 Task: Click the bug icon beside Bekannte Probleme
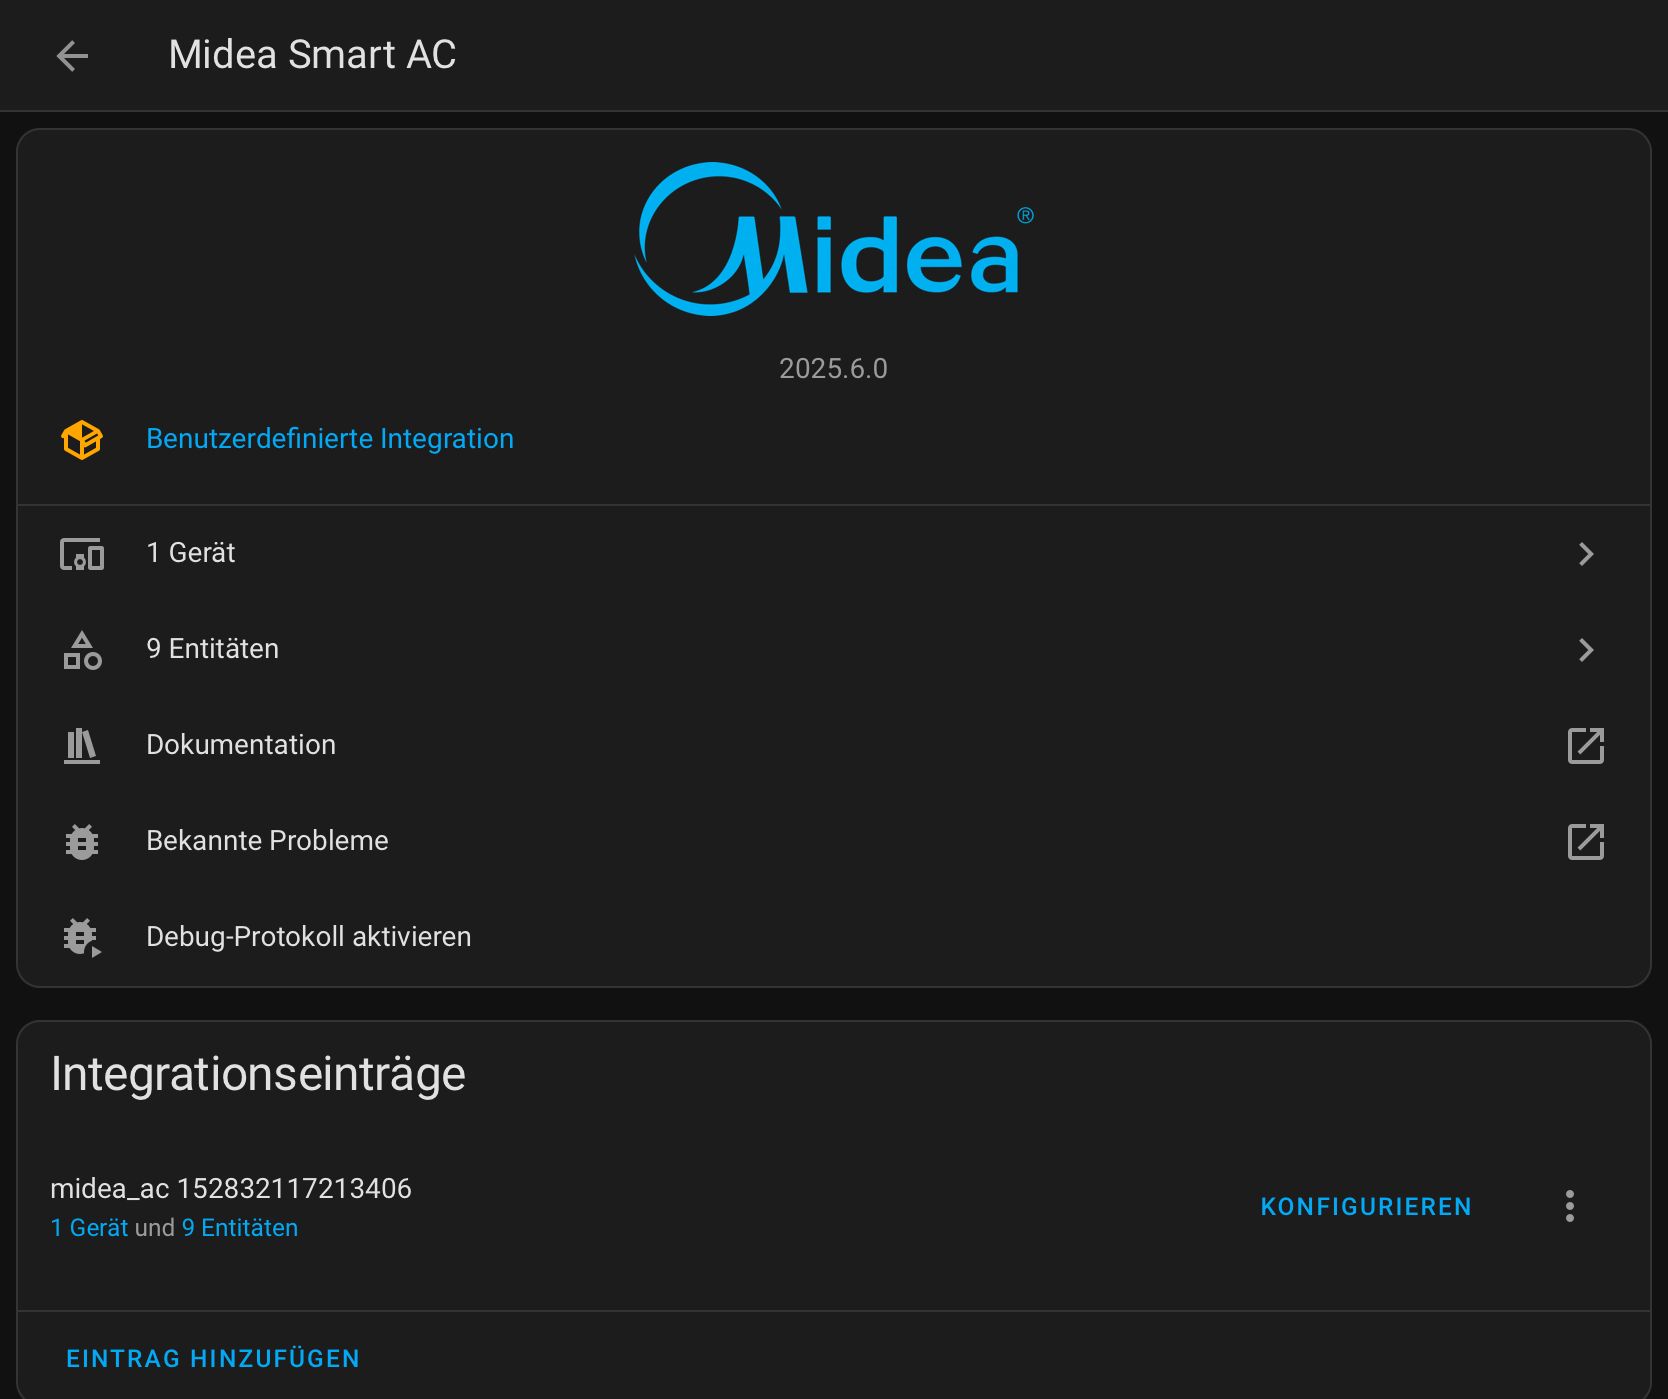82,842
